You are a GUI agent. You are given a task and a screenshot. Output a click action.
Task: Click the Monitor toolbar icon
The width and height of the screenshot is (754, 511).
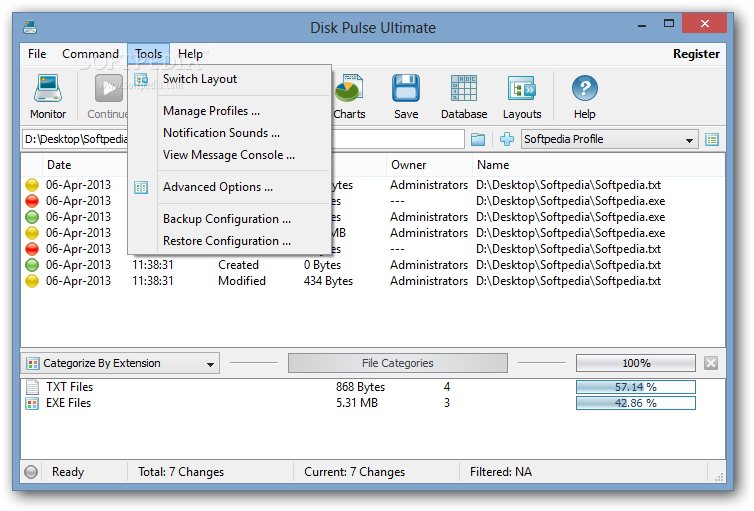click(48, 88)
